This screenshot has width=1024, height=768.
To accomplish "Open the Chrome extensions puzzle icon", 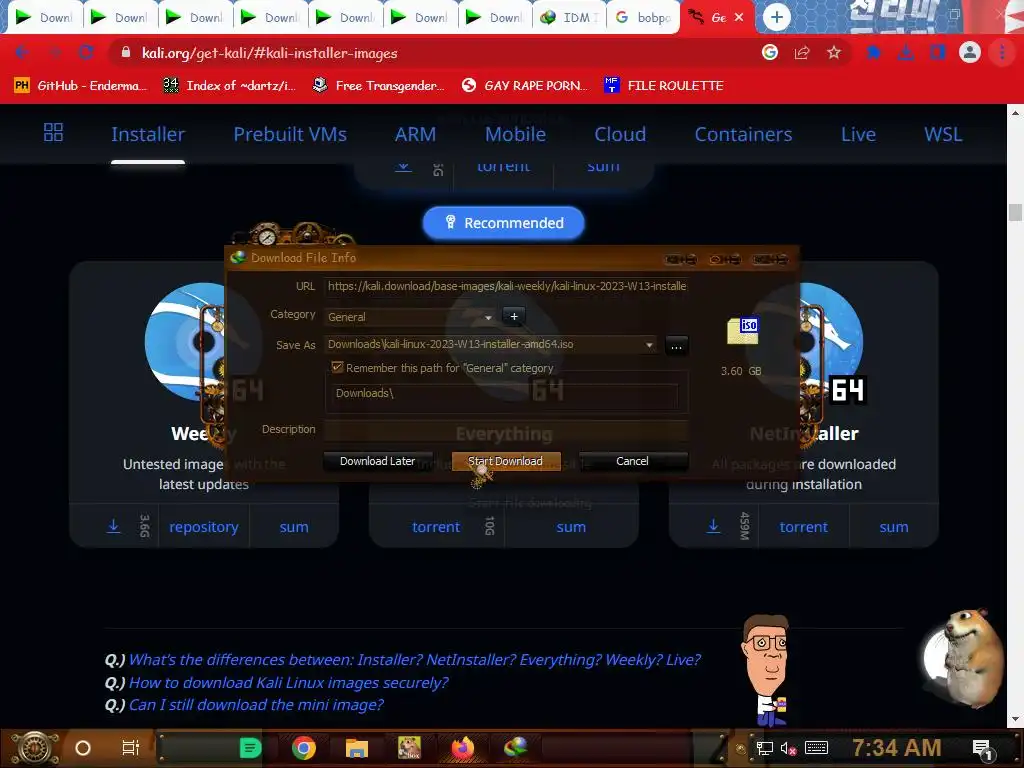I will click(x=873, y=53).
